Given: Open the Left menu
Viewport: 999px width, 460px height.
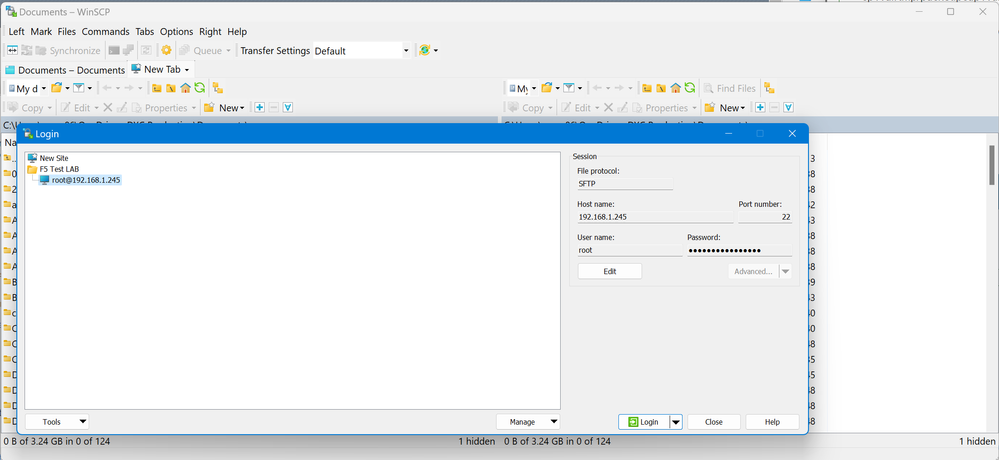Looking at the screenshot, I should coord(17,31).
